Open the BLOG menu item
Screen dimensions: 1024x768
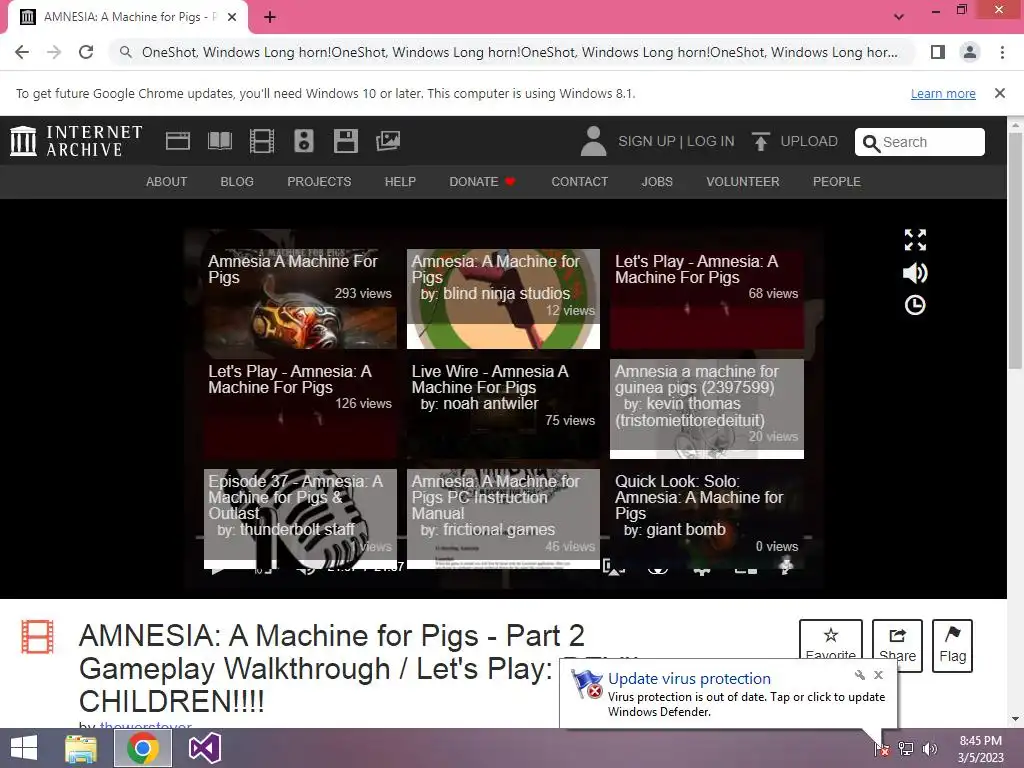click(237, 182)
